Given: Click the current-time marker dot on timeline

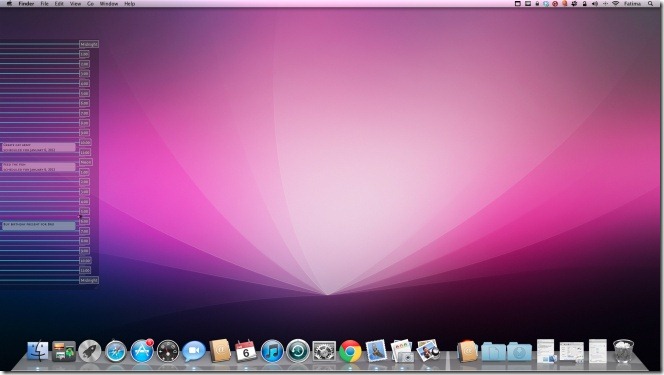Looking at the screenshot, I should pyautogui.click(x=80, y=216).
